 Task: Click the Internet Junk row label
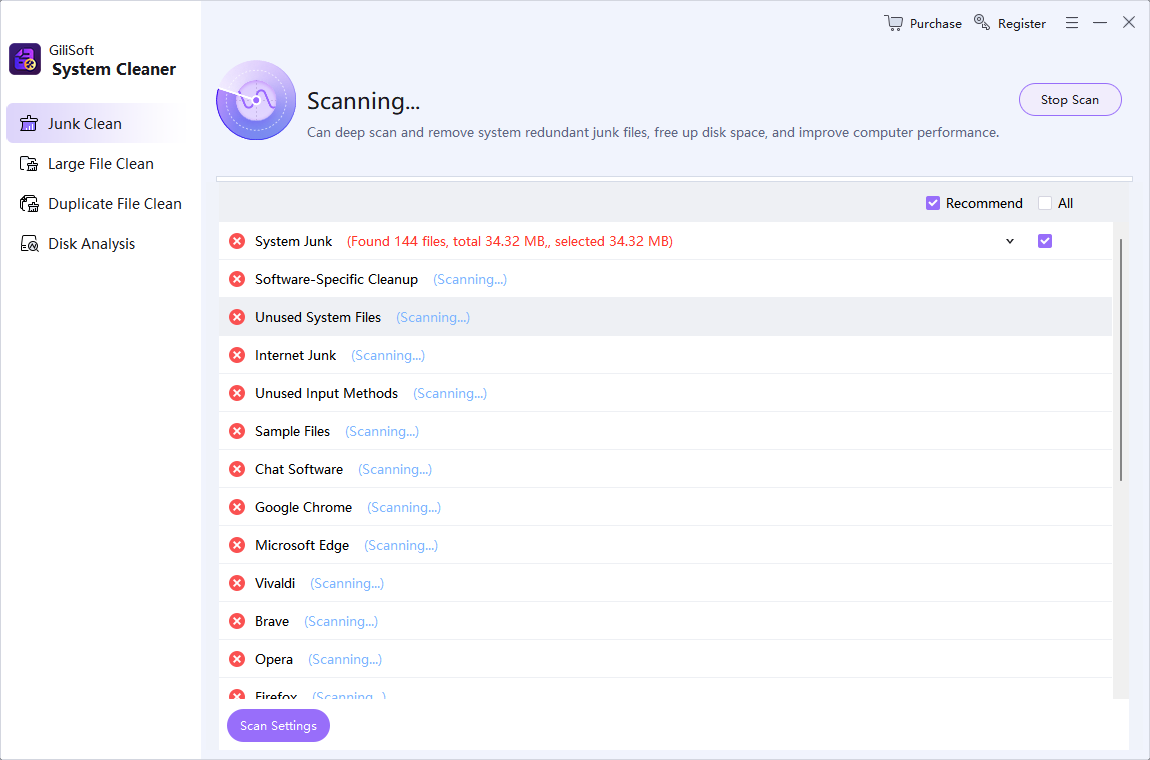pos(296,355)
